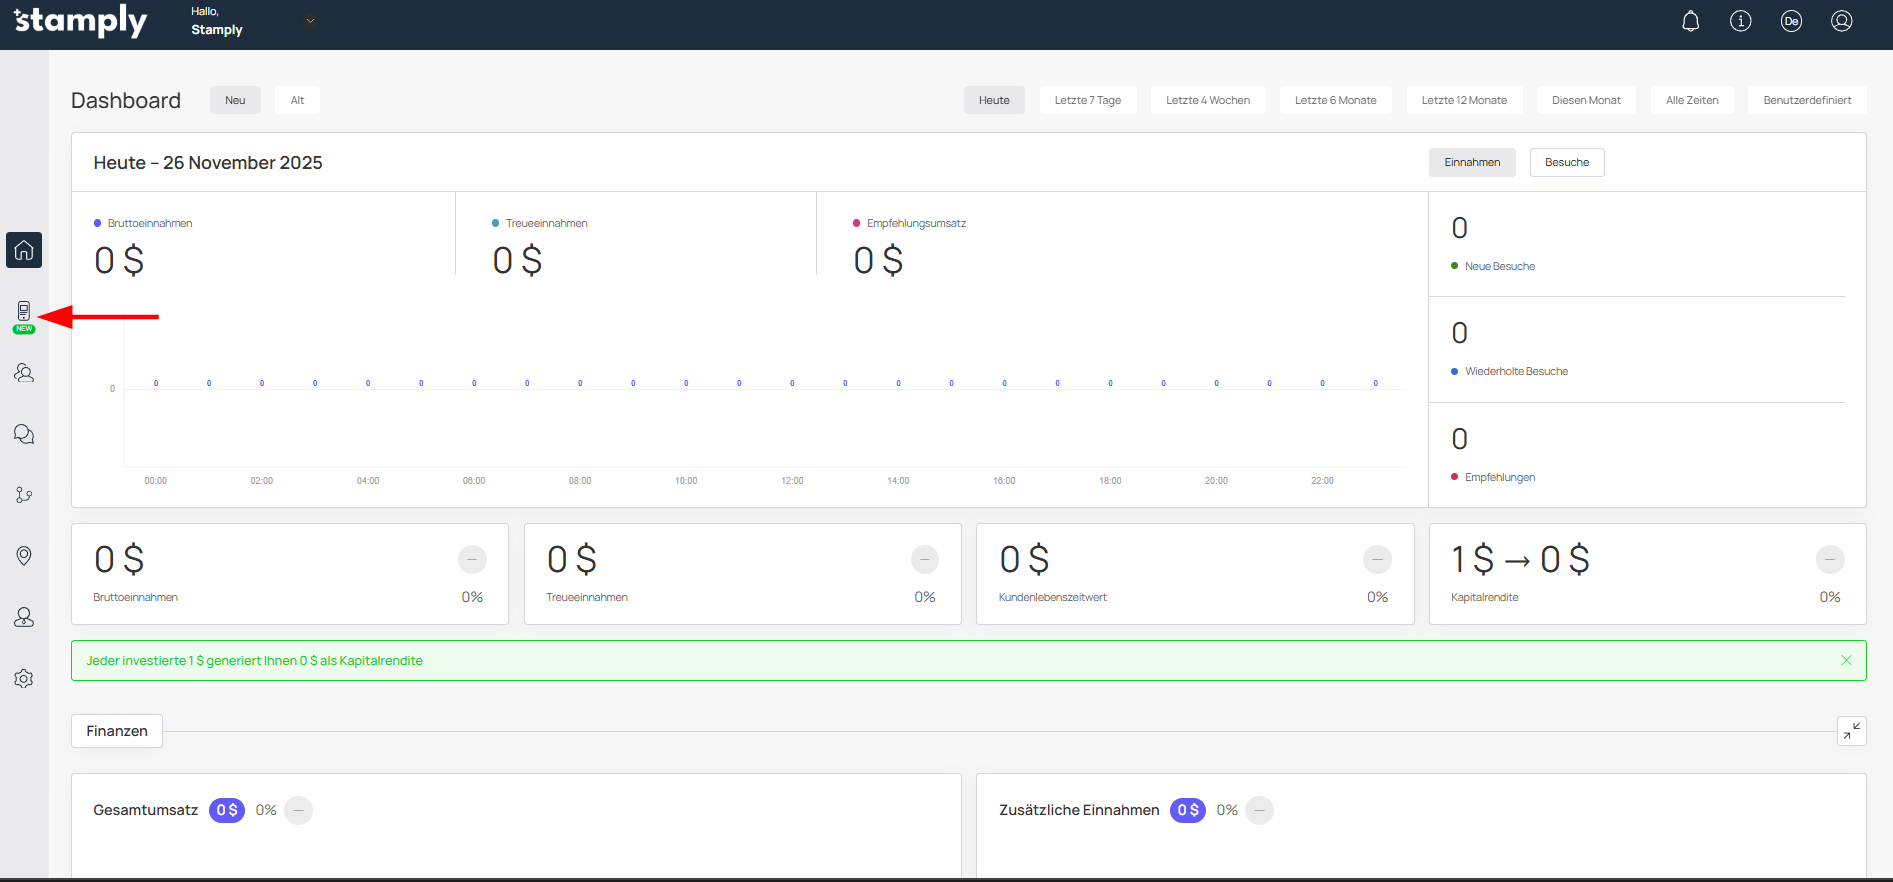Click the info icon in header
This screenshot has height=882, width=1893.
click(1740, 21)
